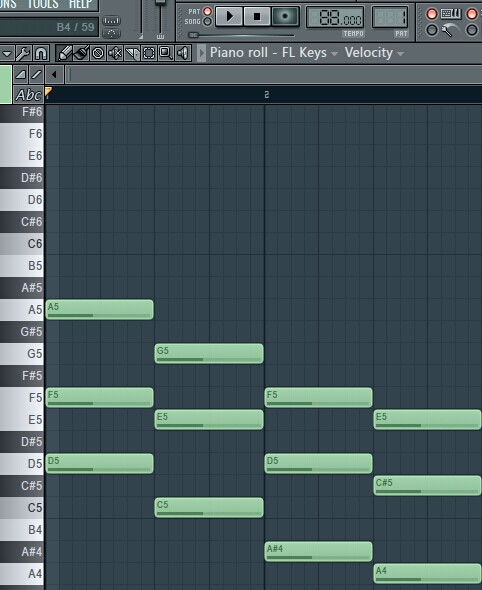
Task: Open the TOOLS menu
Action: (x=43, y=4)
